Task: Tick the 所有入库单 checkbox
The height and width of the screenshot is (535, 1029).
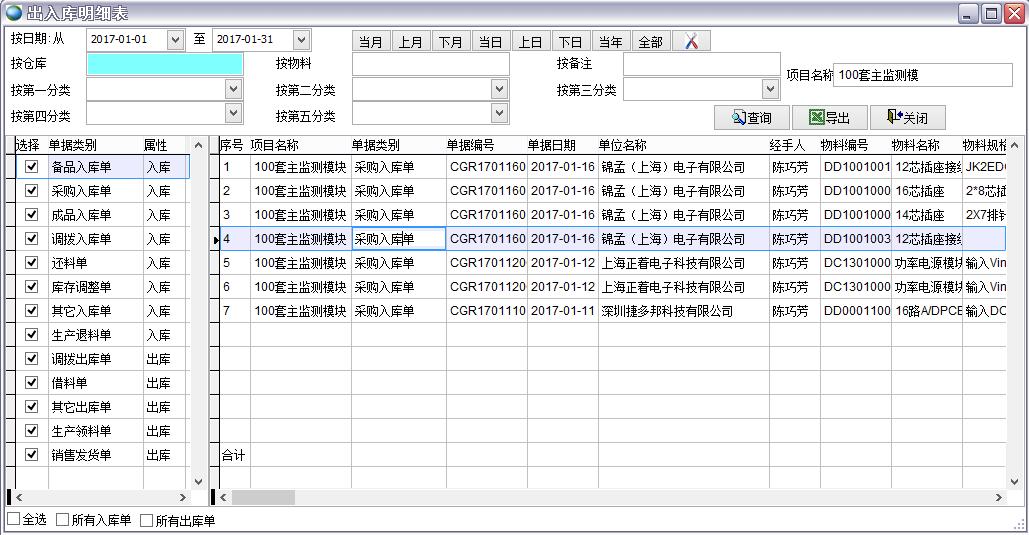Action: (x=63, y=520)
